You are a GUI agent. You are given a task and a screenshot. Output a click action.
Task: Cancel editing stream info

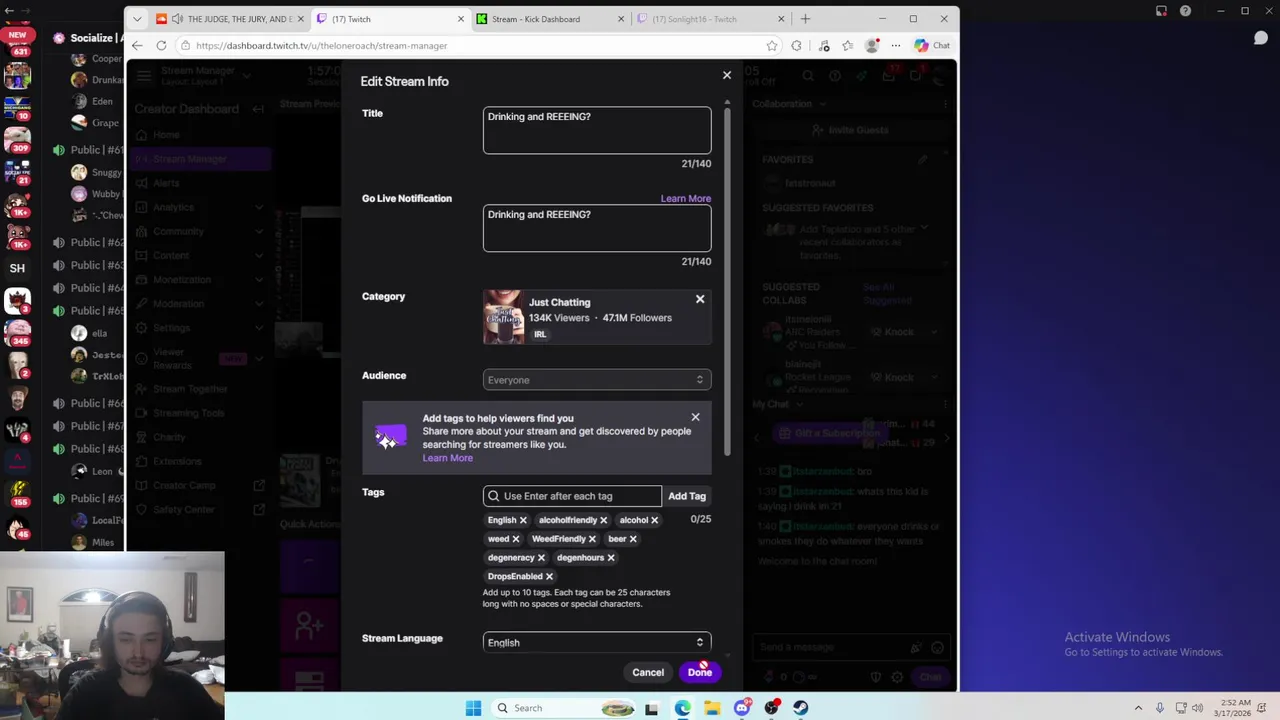pyautogui.click(x=648, y=672)
